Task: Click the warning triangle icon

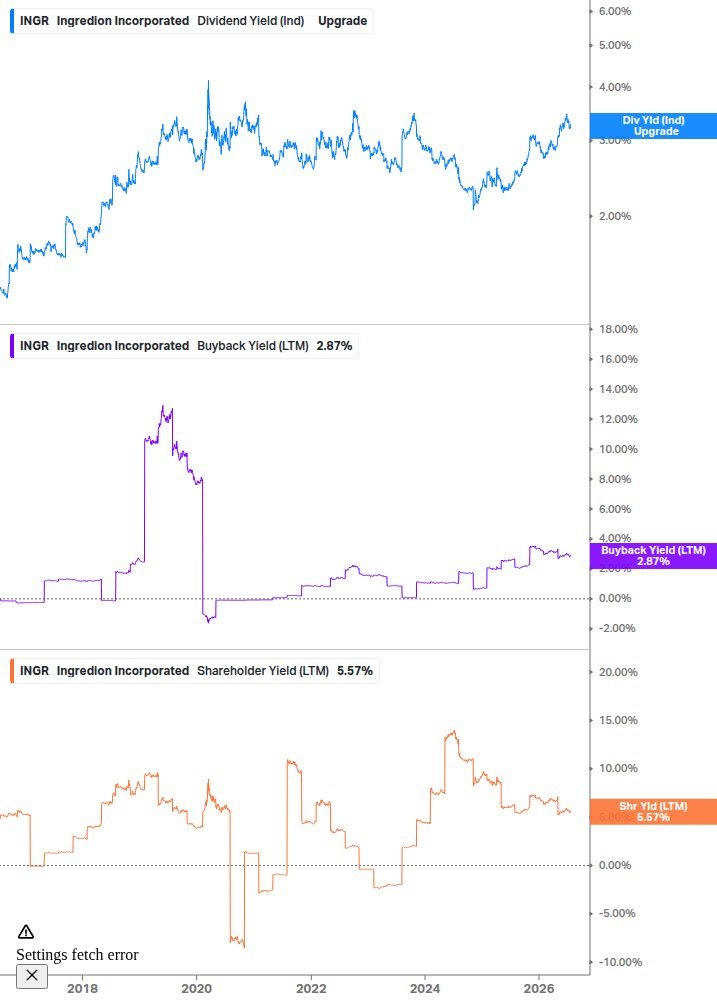Action: pos(26,932)
